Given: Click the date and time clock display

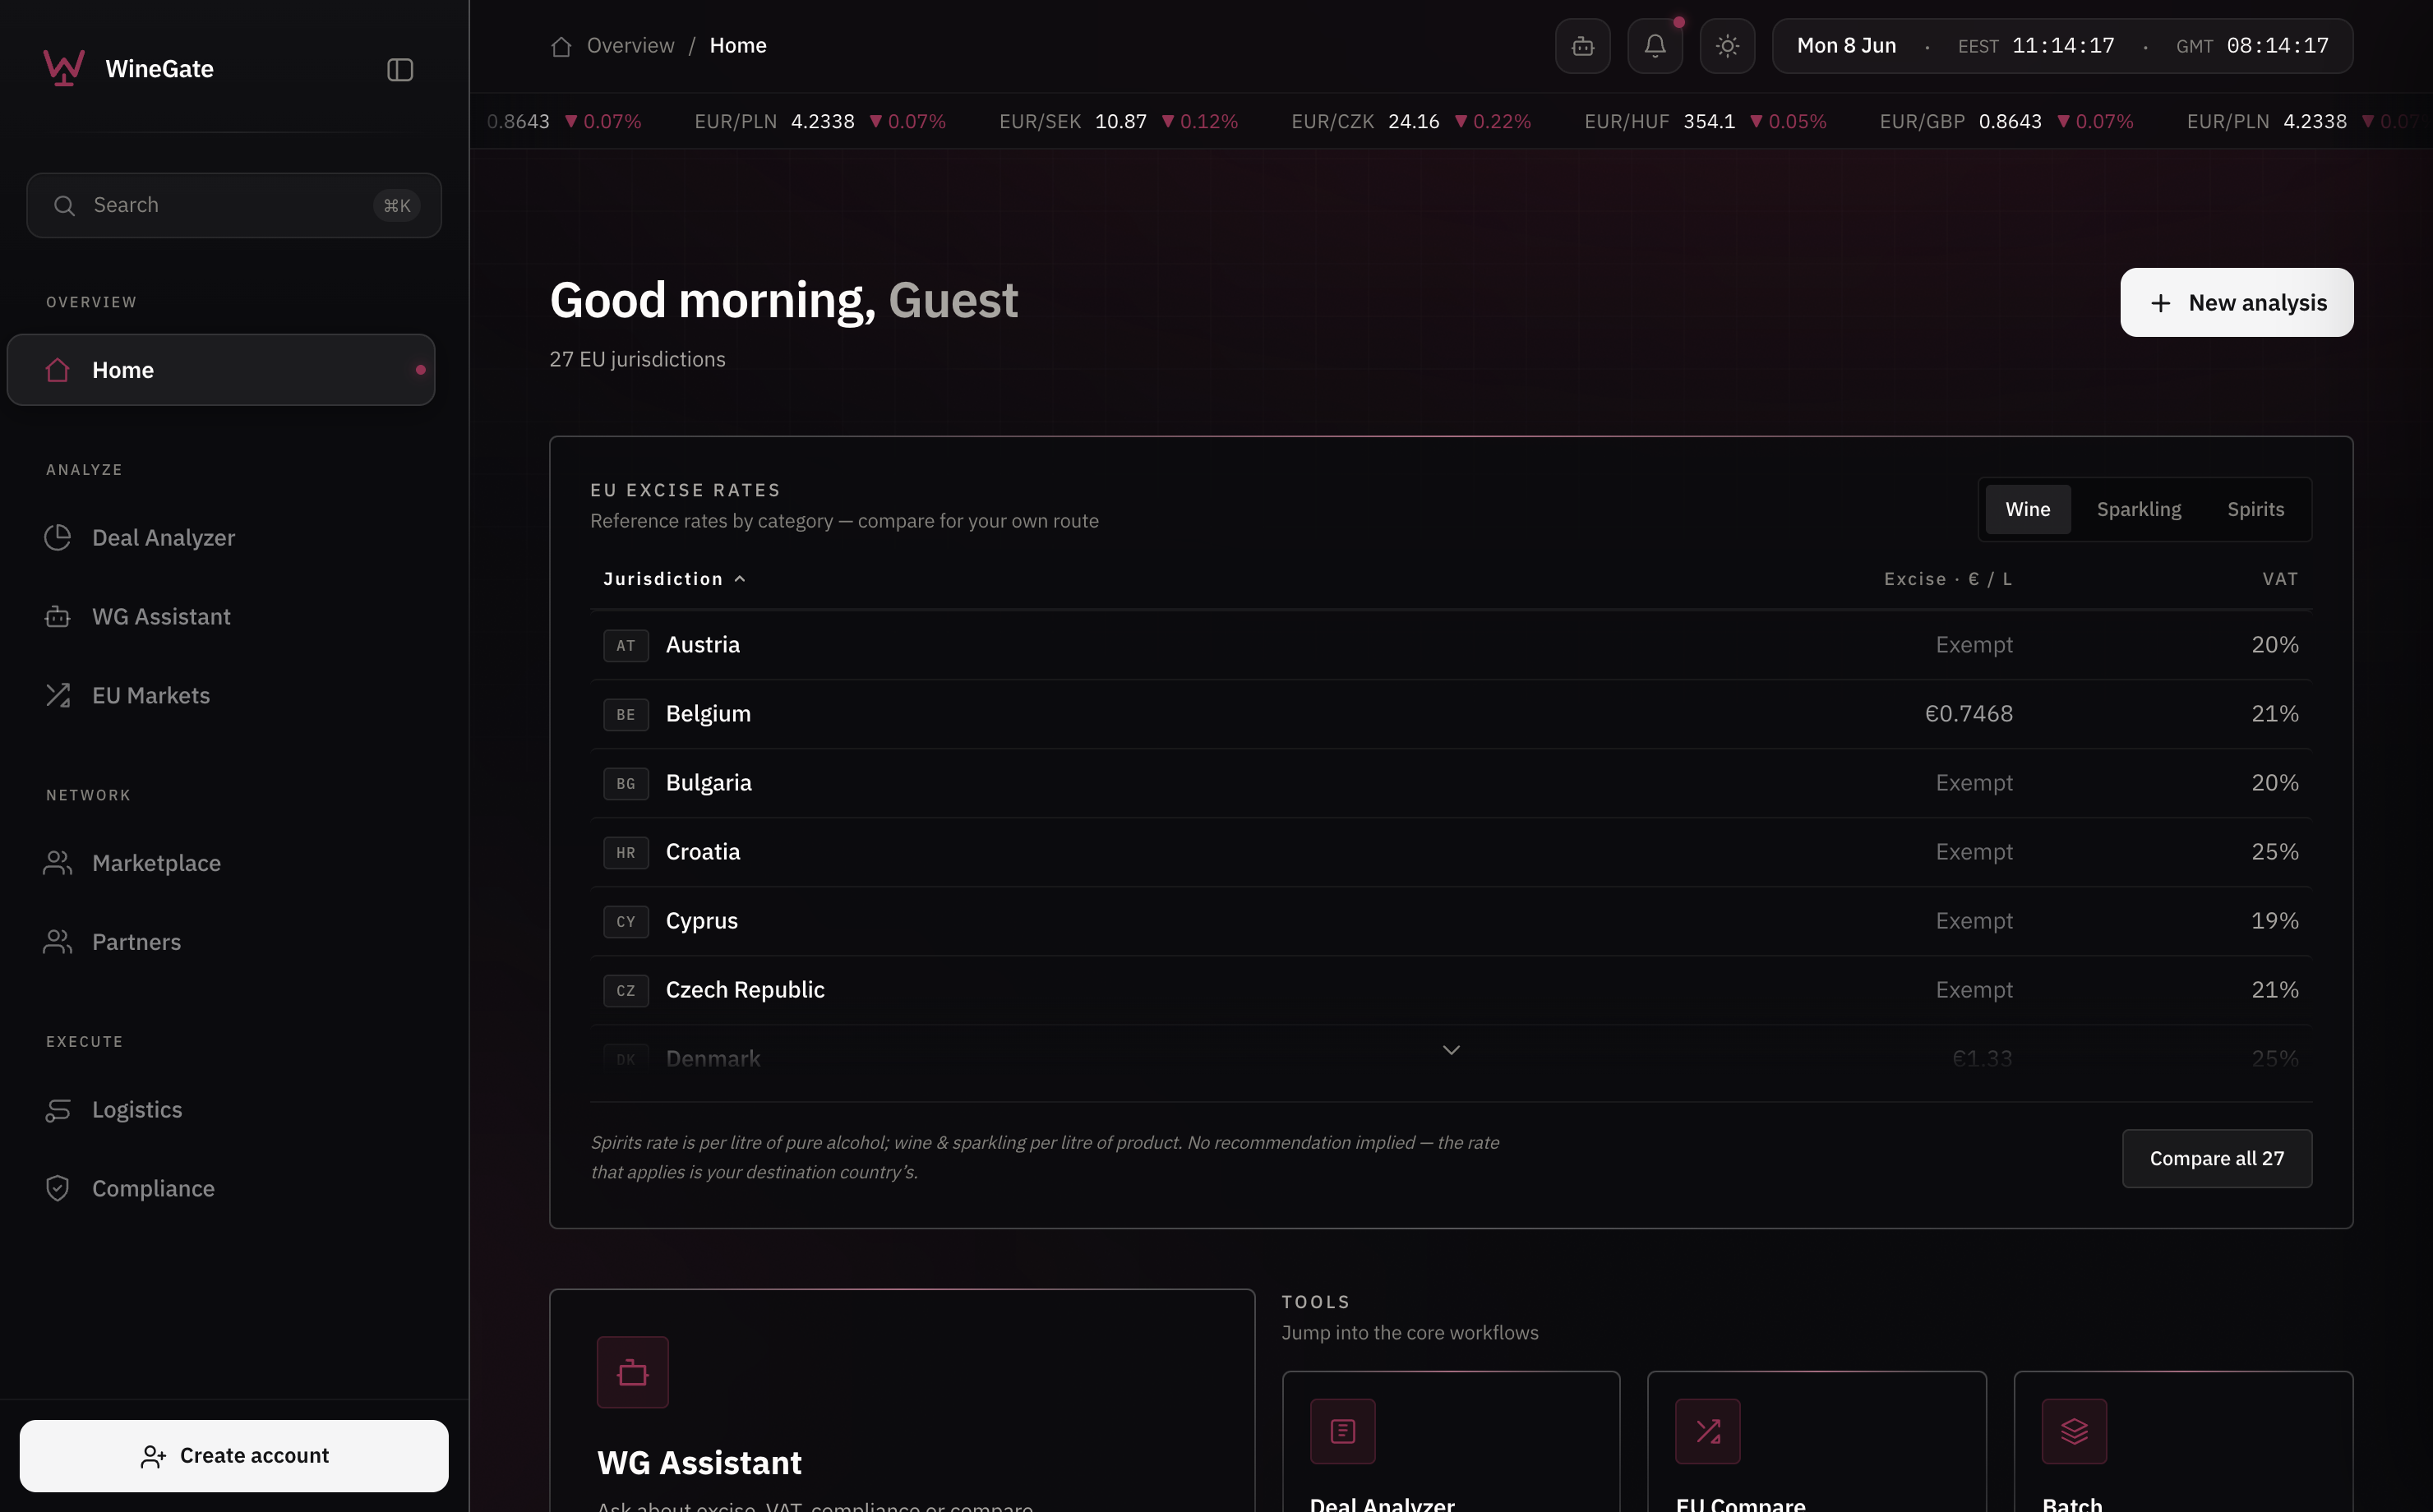Looking at the screenshot, I should [x=2062, y=46].
